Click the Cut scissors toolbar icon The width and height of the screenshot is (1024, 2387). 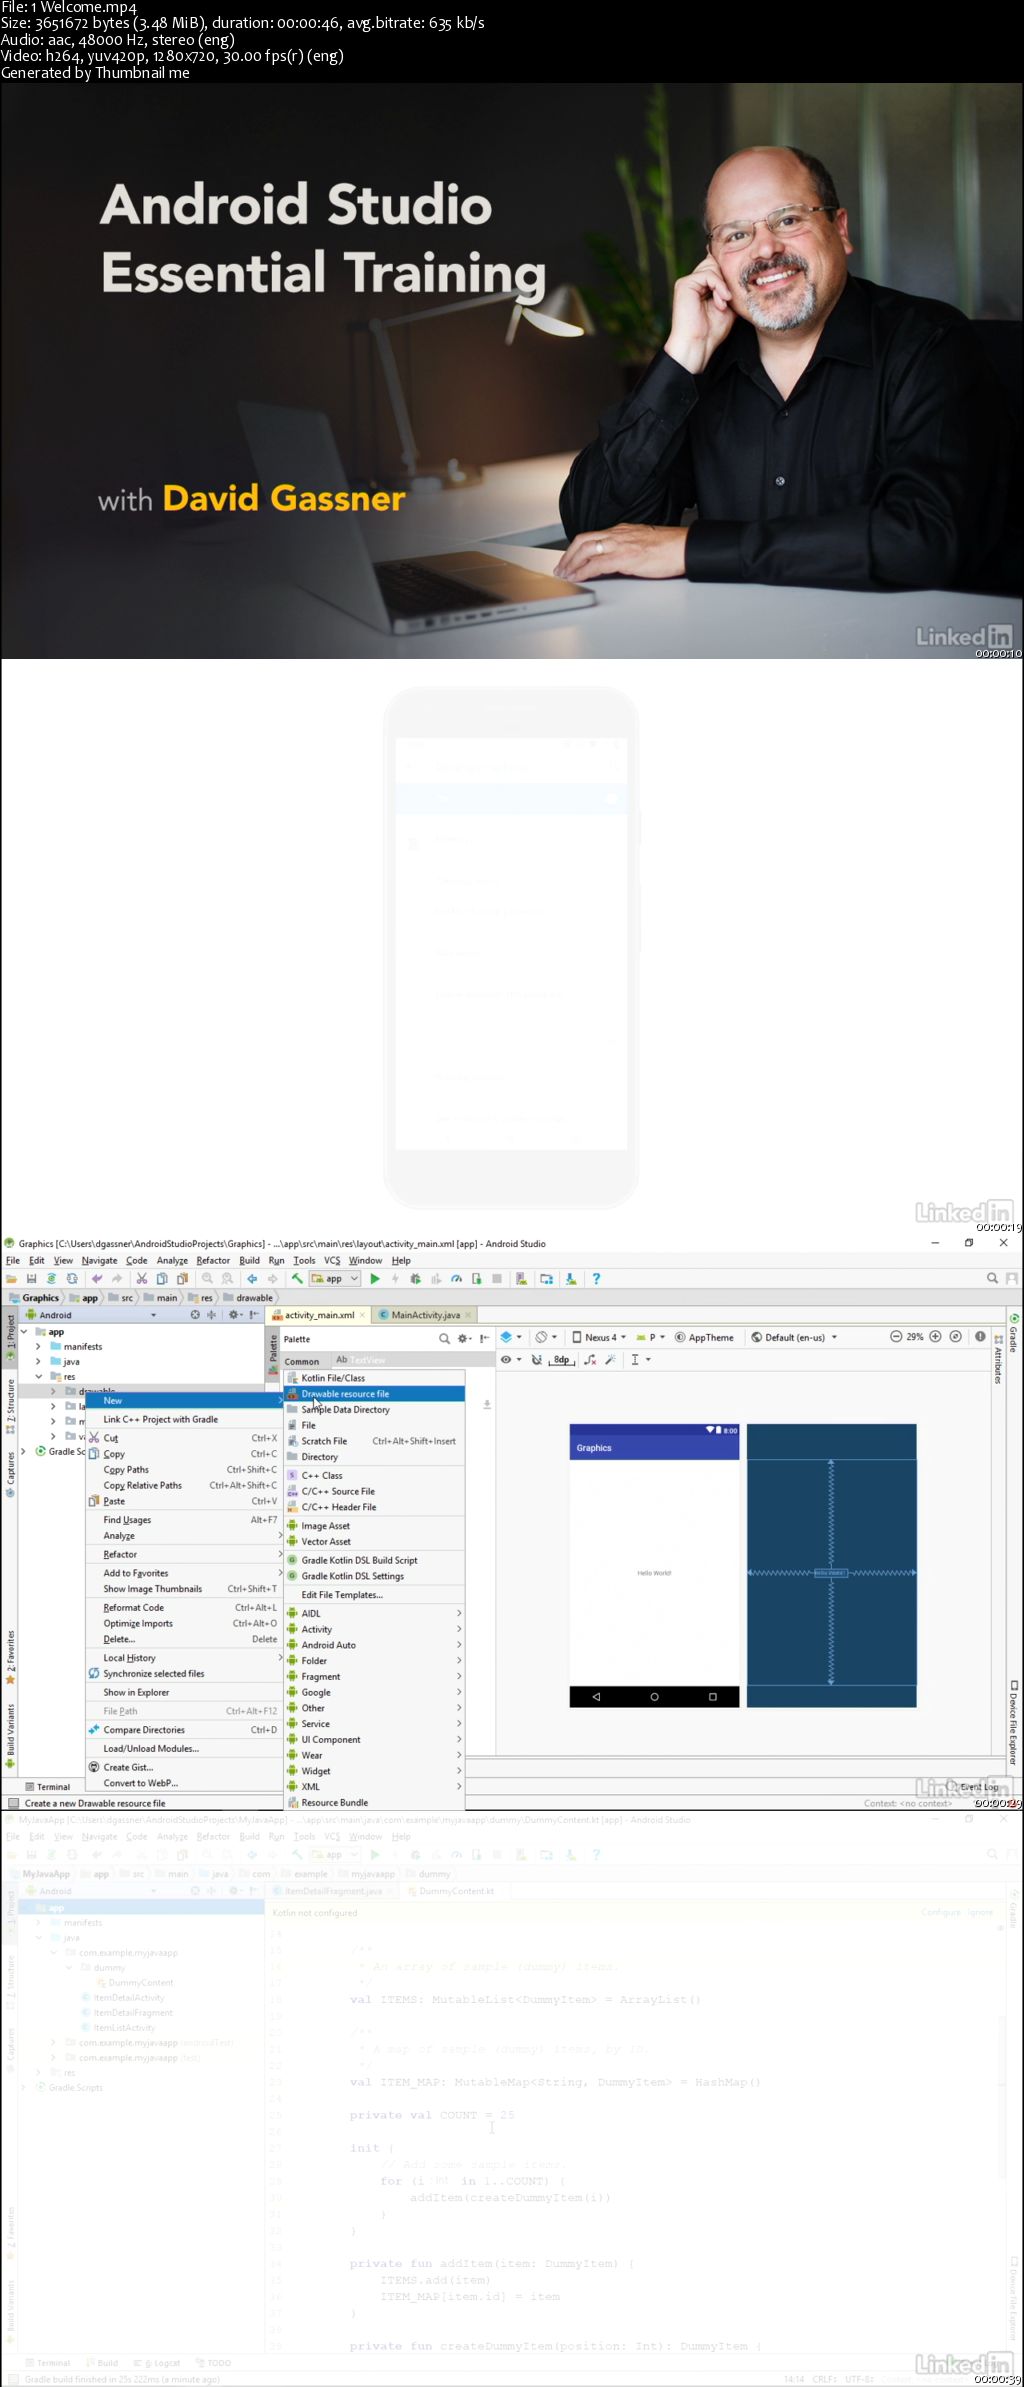[x=142, y=1278]
